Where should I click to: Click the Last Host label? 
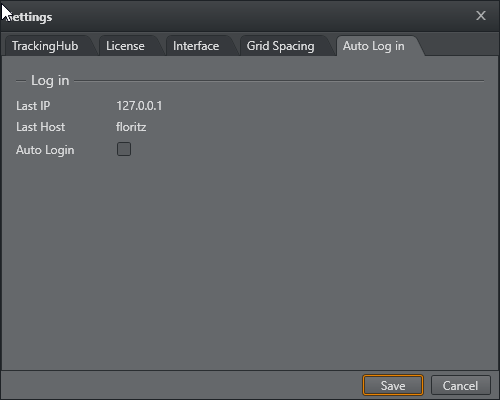pyautogui.click(x=41, y=127)
